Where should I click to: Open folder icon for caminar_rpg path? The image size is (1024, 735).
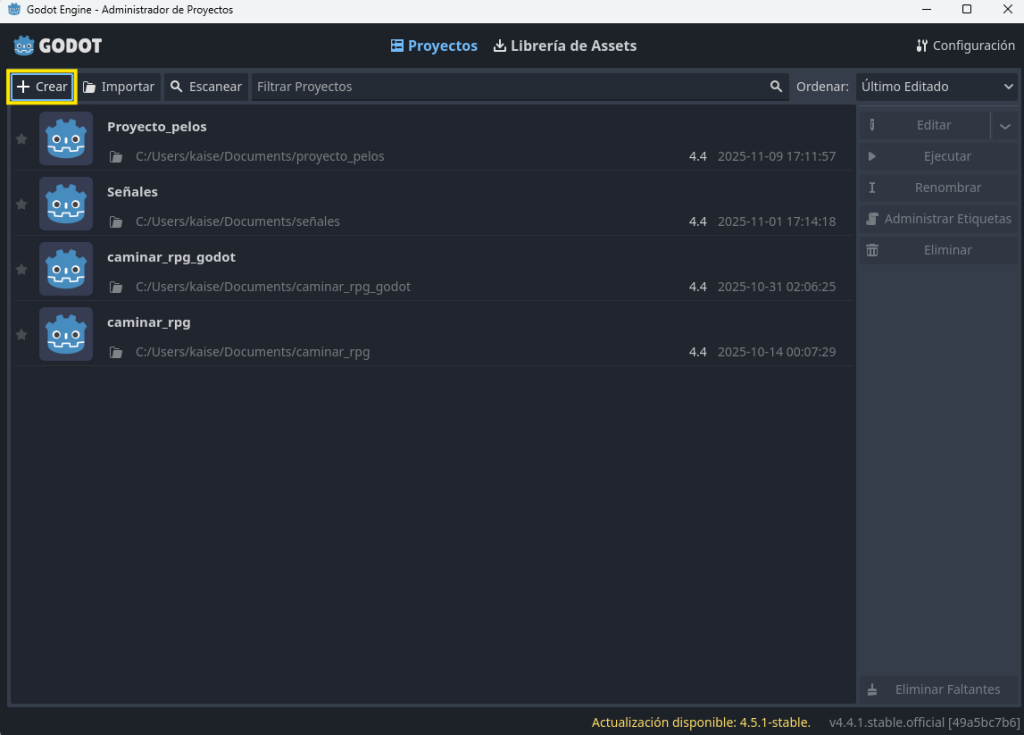(x=116, y=352)
